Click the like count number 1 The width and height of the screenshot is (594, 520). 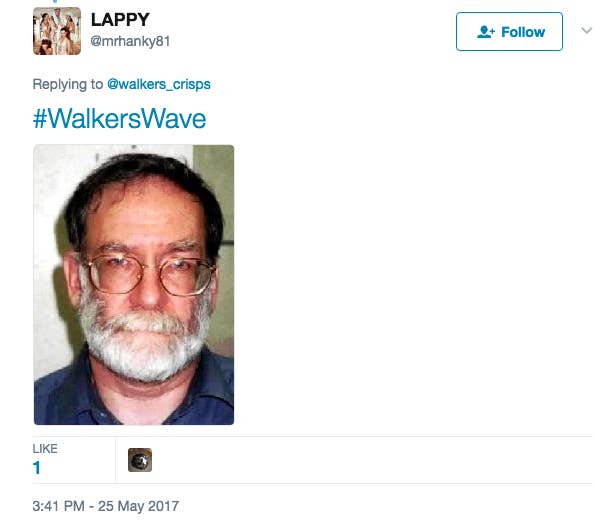pyautogui.click(x=37, y=468)
